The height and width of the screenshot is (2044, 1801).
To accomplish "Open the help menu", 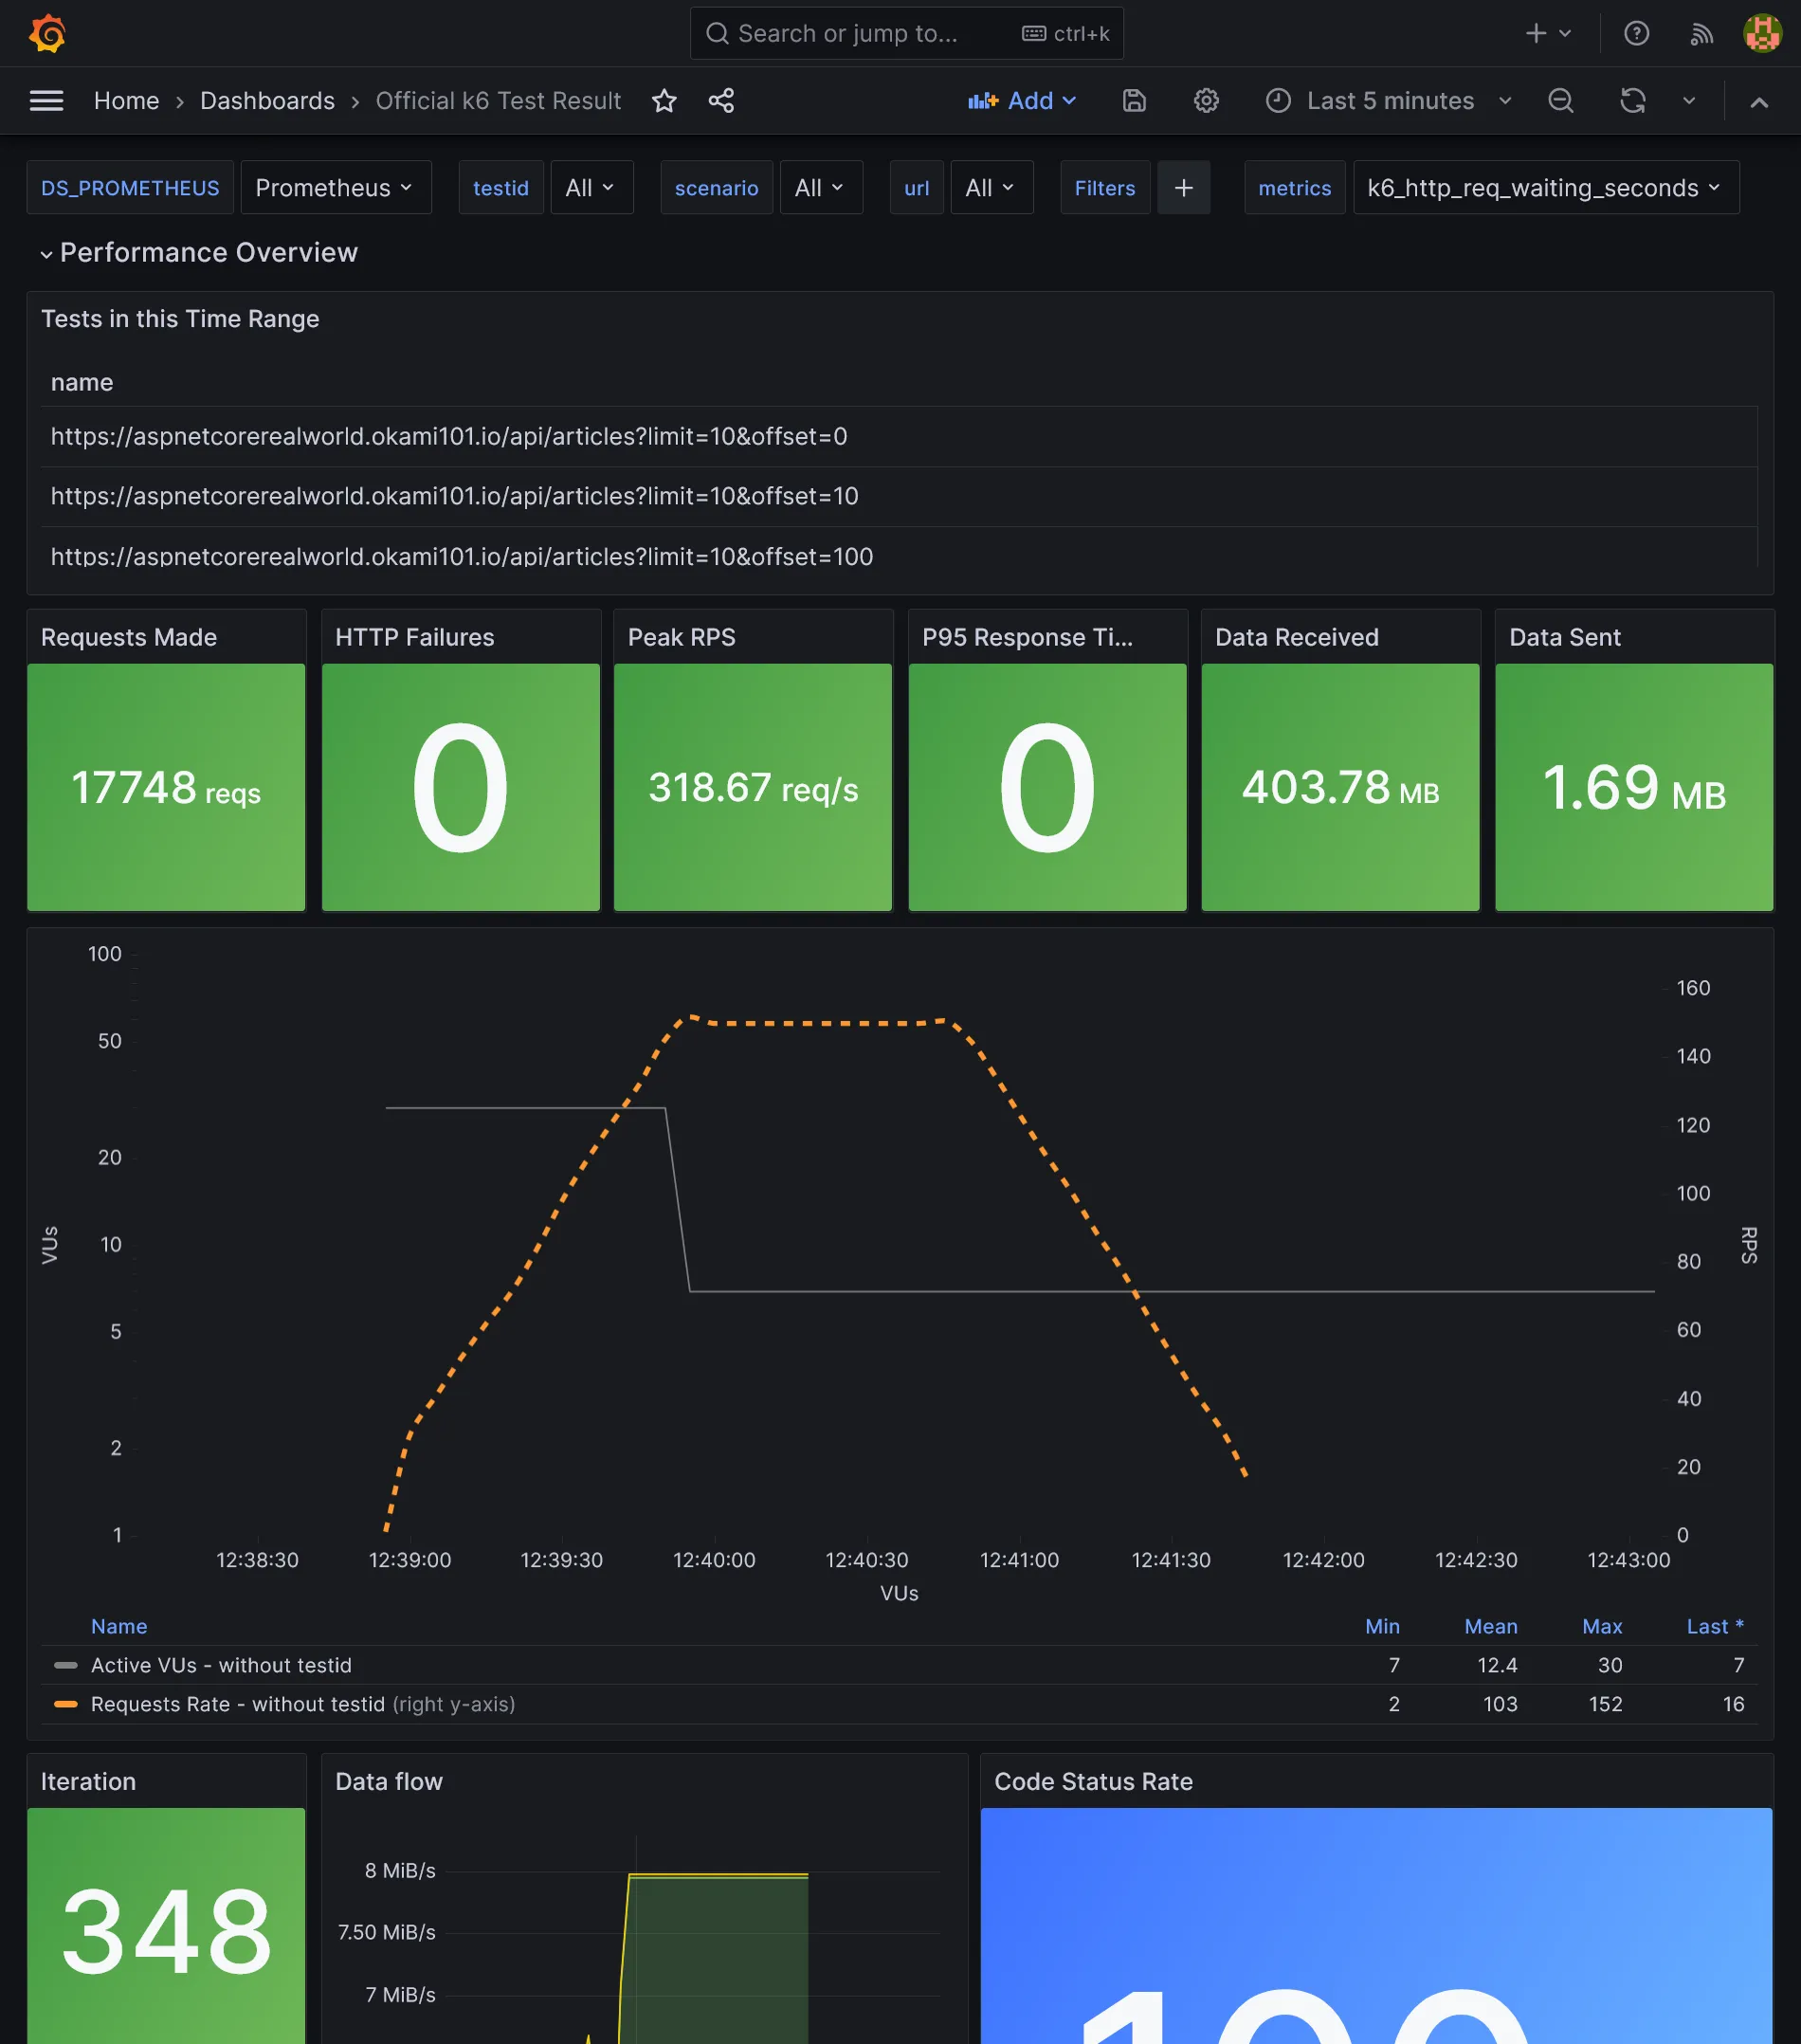I will click(1637, 33).
